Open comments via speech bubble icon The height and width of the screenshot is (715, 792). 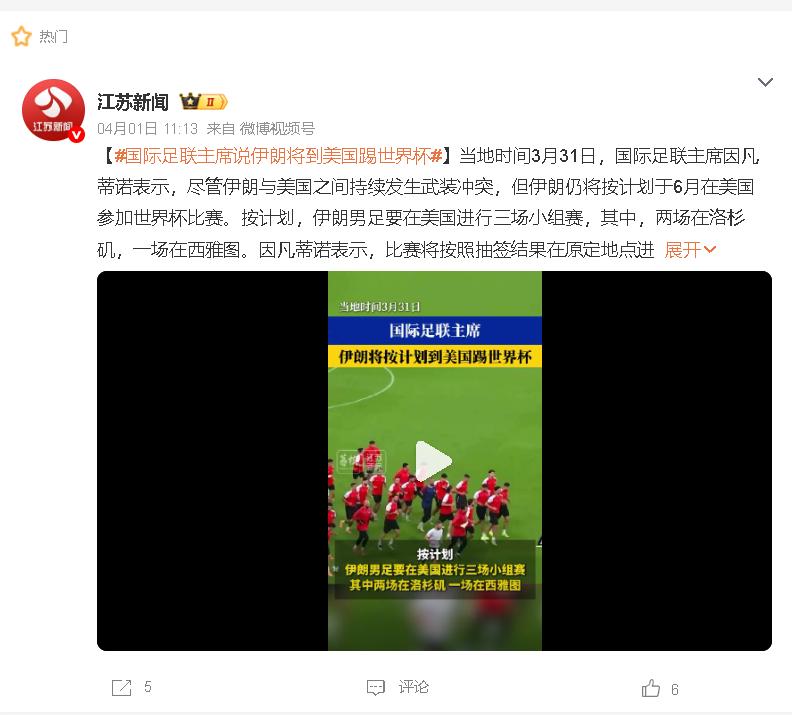point(375,688)
